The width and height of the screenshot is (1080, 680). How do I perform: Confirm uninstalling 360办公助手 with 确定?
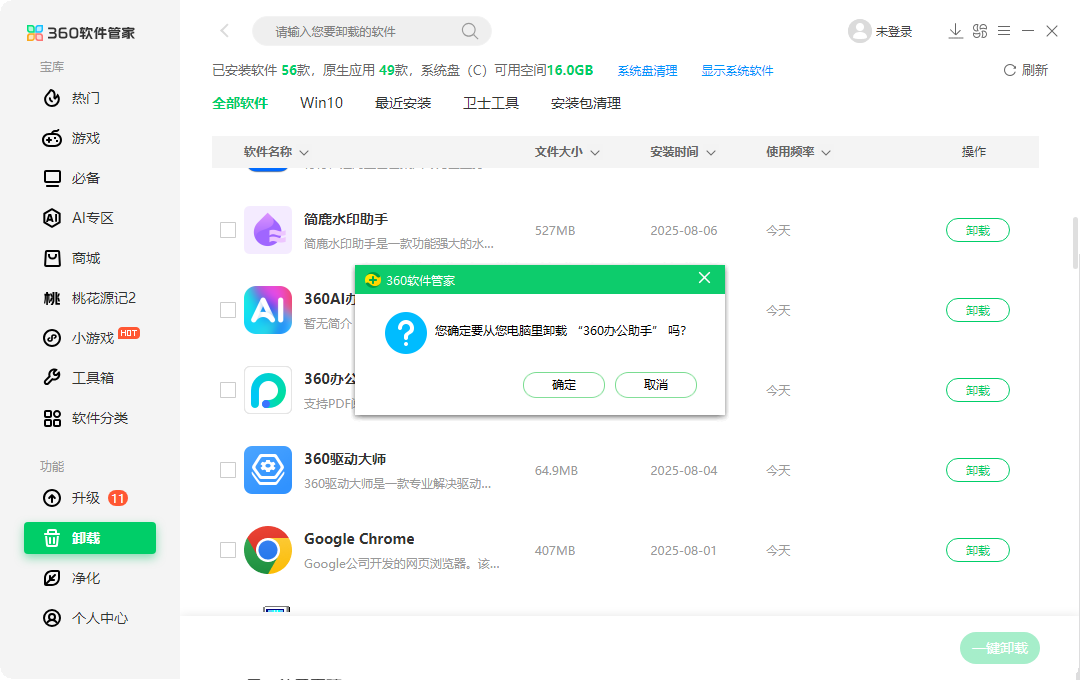click(x=564, y=385)
